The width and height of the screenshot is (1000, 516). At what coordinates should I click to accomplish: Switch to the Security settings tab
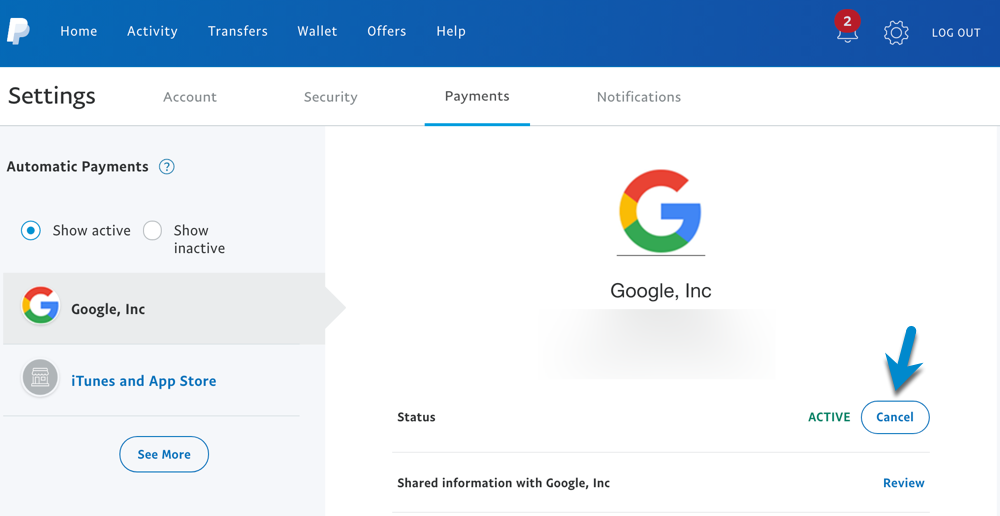pos(330,97)
